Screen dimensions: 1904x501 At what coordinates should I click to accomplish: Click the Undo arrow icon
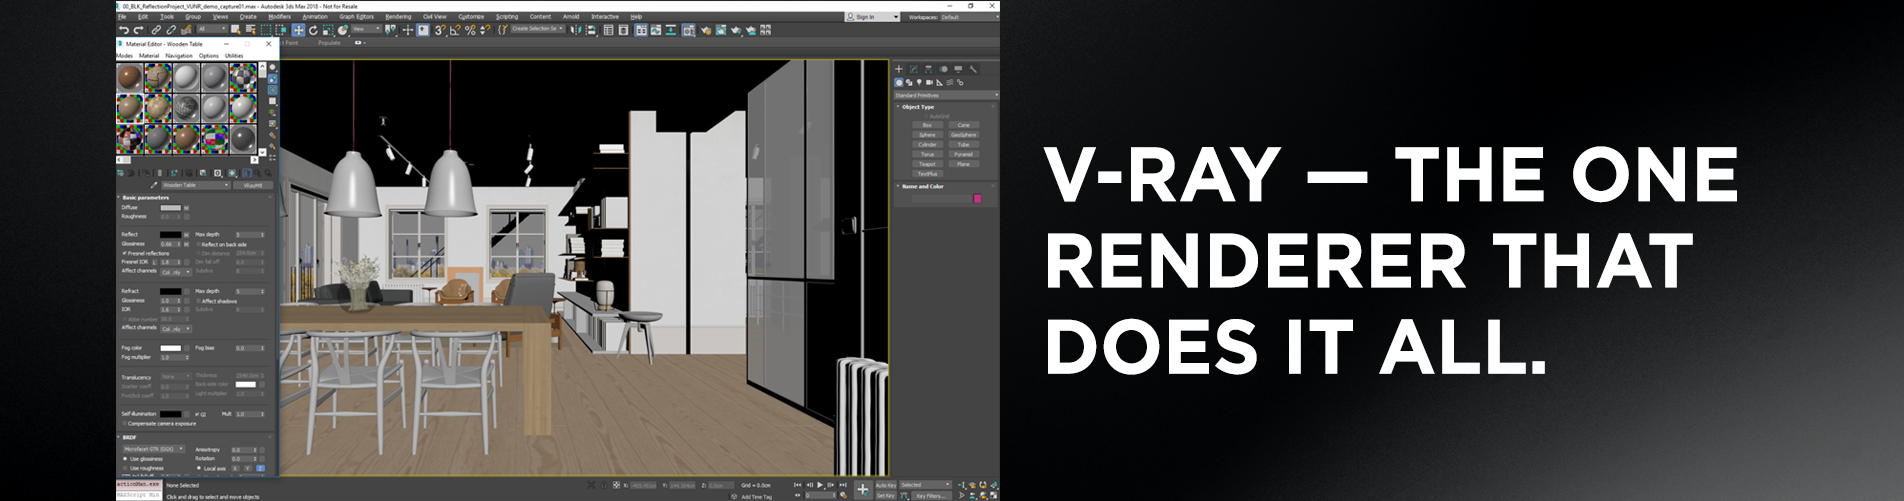[124, 30]
